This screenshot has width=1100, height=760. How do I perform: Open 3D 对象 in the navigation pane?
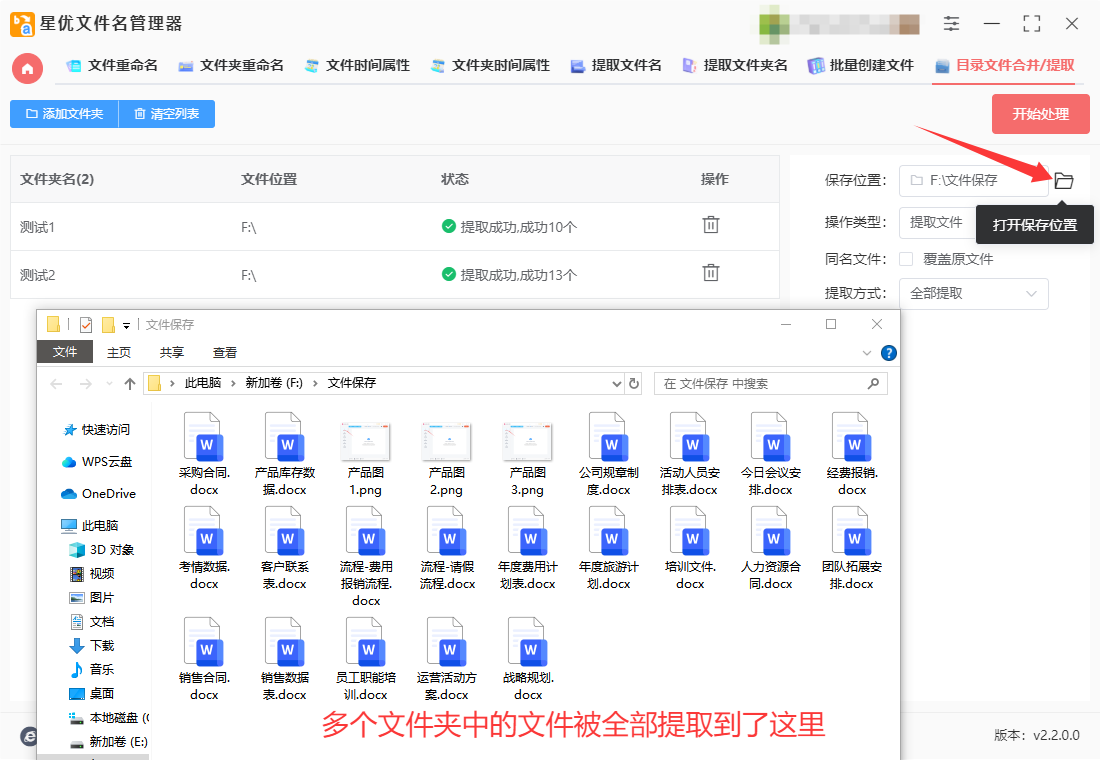[x=102, y=549]
